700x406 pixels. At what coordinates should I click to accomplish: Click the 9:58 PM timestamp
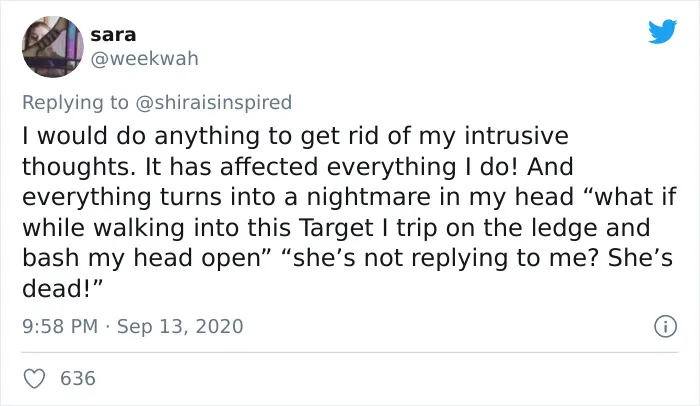60,326
